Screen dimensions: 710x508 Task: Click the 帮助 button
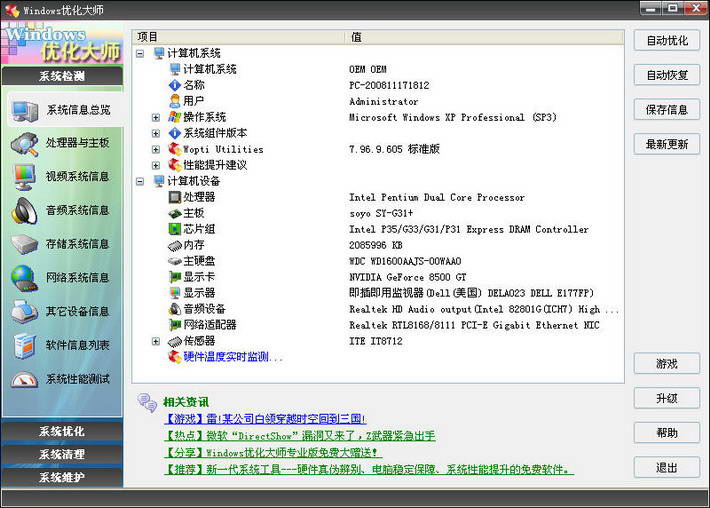tap(667, 433)
